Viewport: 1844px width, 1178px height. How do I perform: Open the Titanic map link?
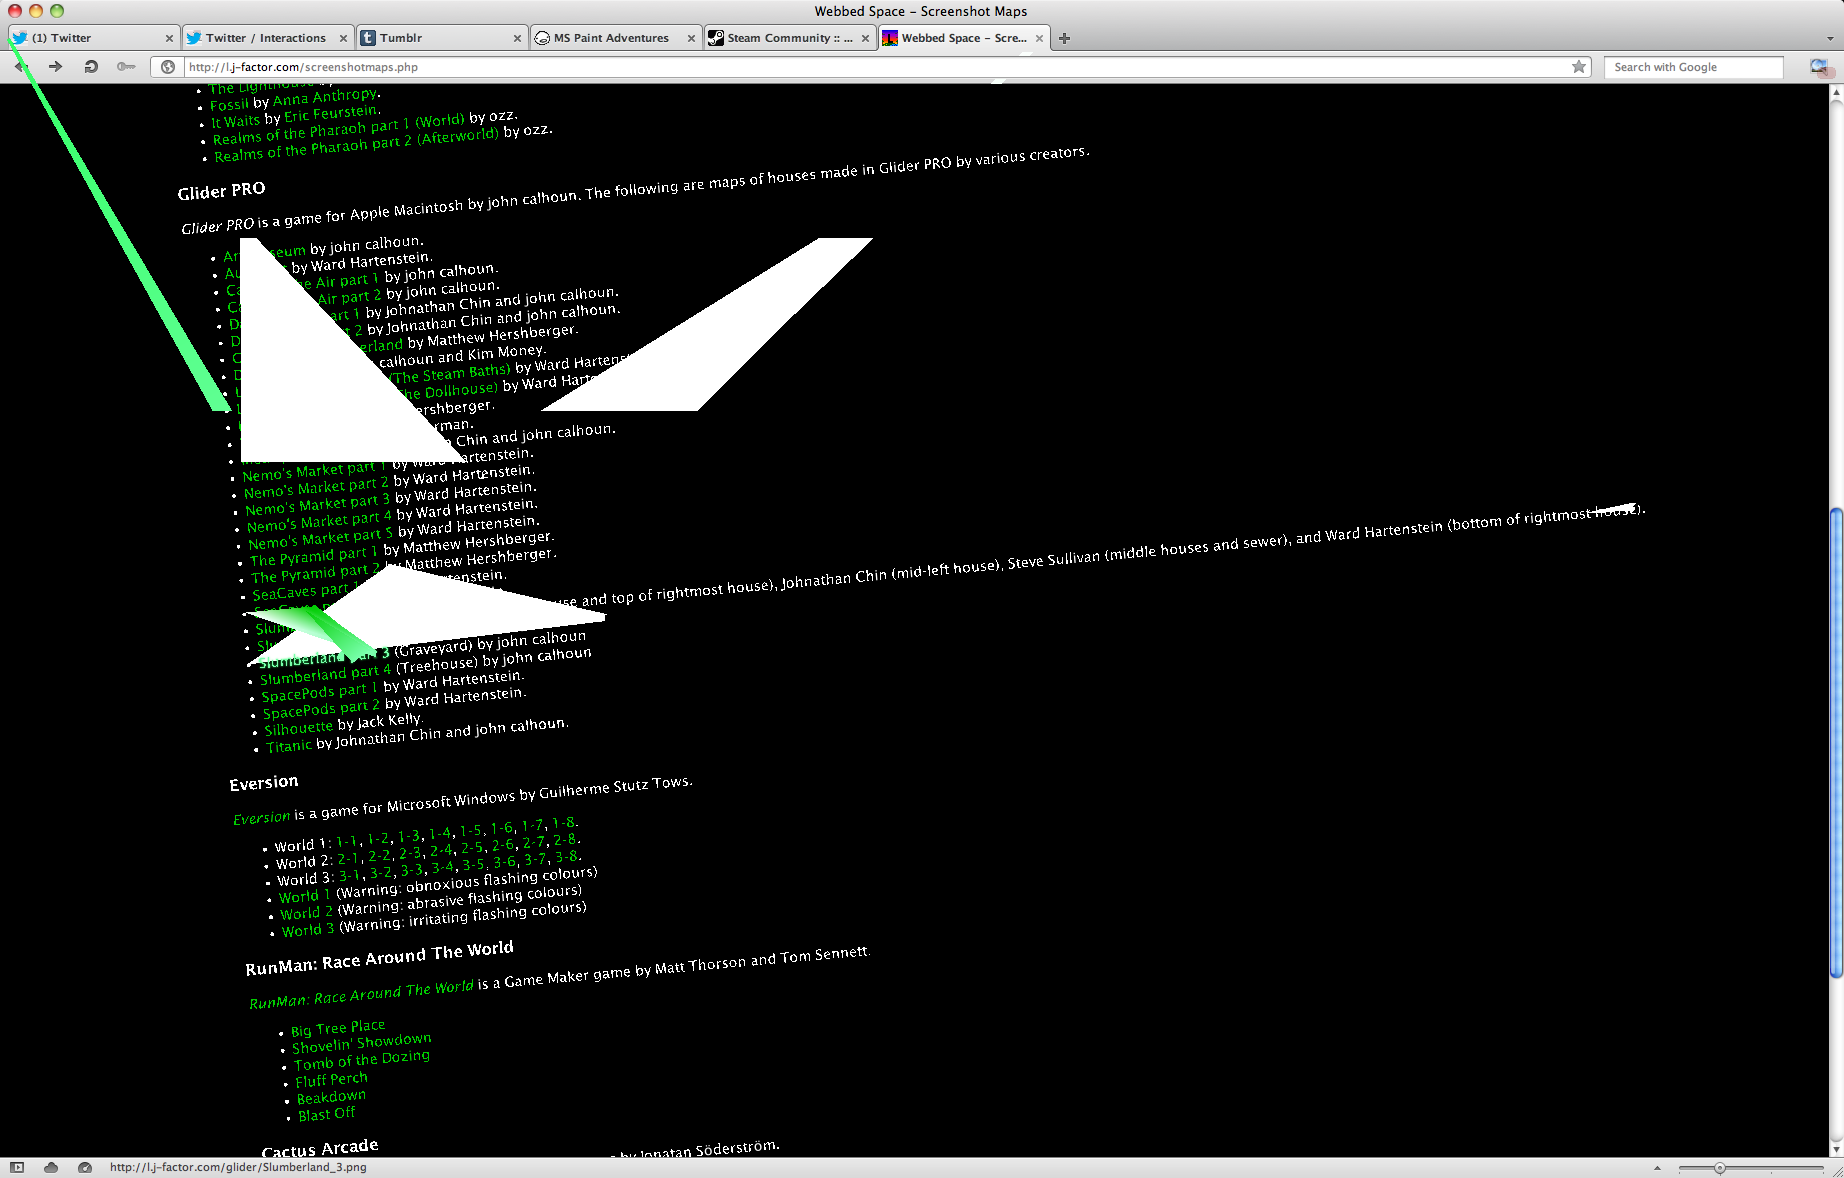coord(289,746)
